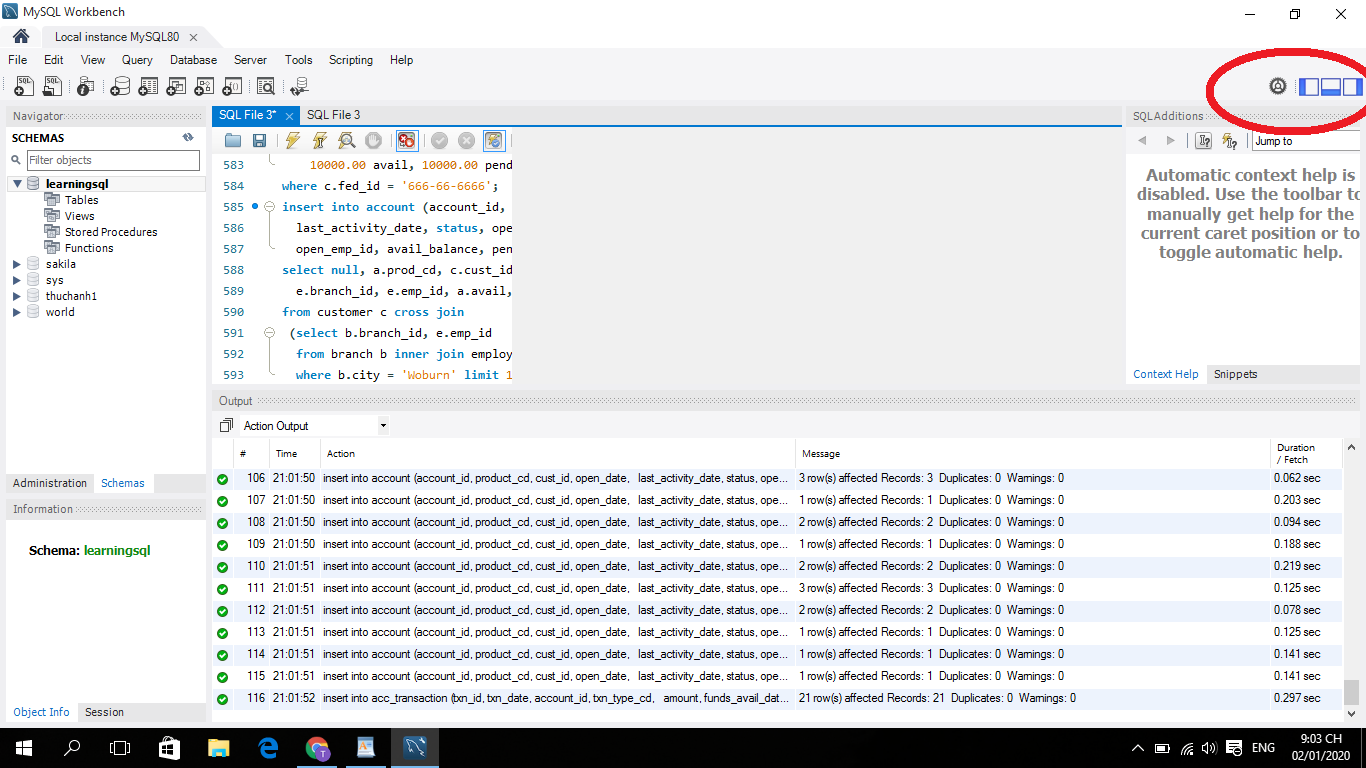Image resolution: width=1366 pixels, height=768 pixels.
Task: Open Workbench preferences gear icon
Action: pos(1278,86)
